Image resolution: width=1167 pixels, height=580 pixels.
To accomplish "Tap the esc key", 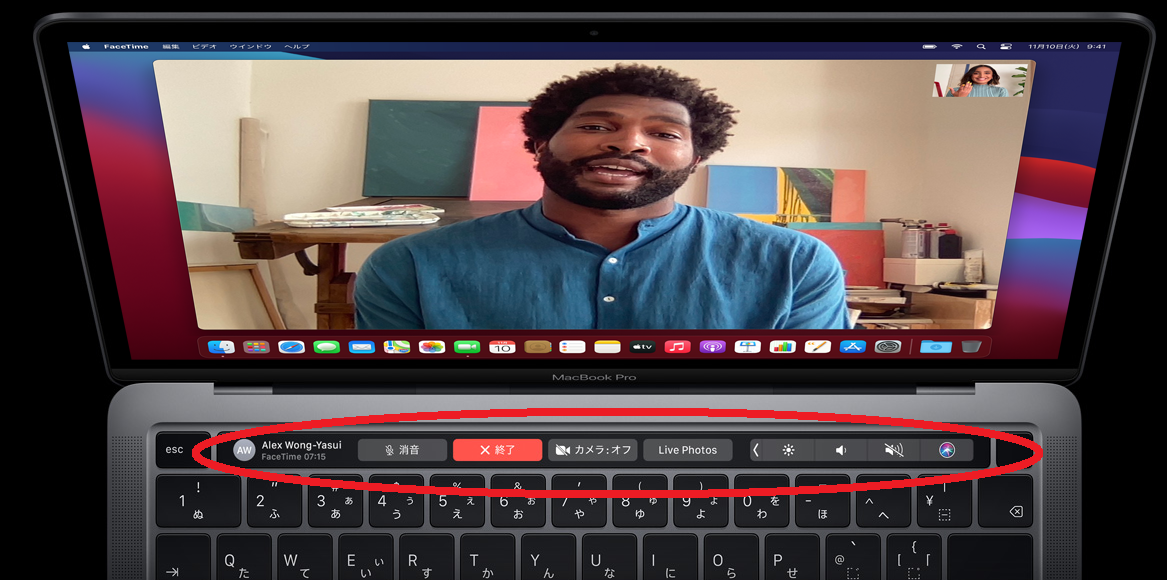I will click(174, 450).
